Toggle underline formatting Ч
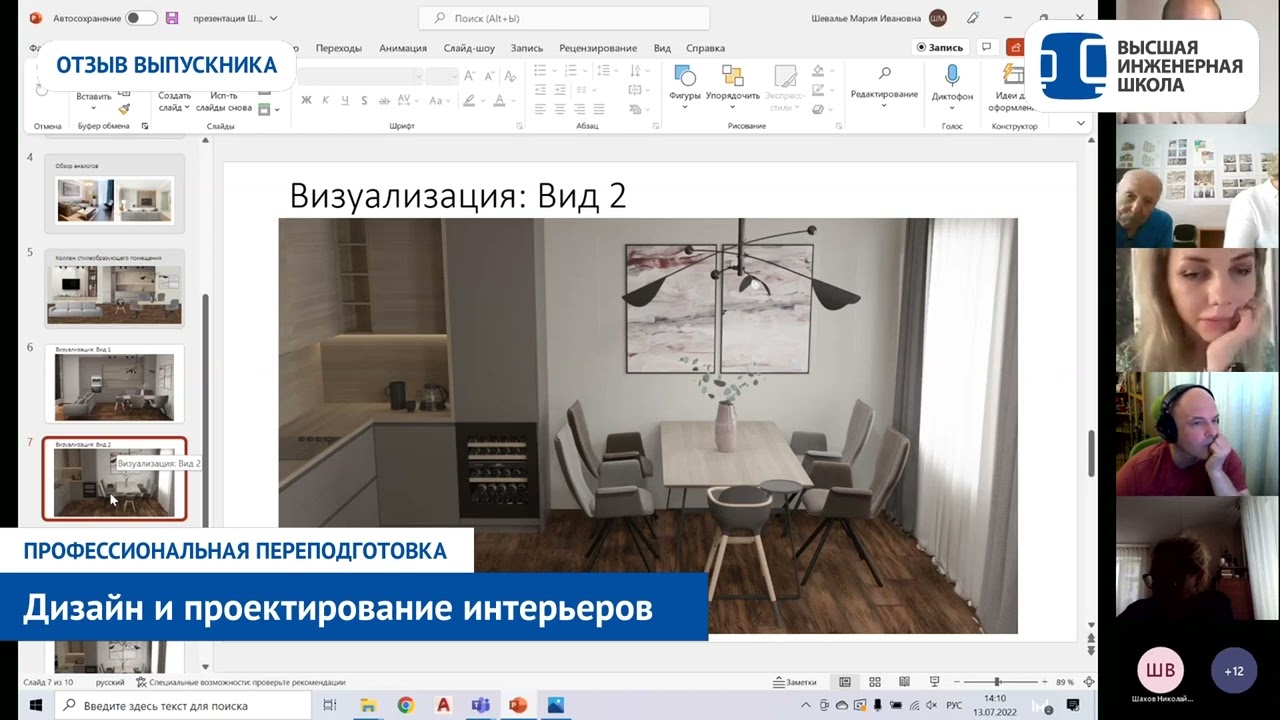 (345, 100)
